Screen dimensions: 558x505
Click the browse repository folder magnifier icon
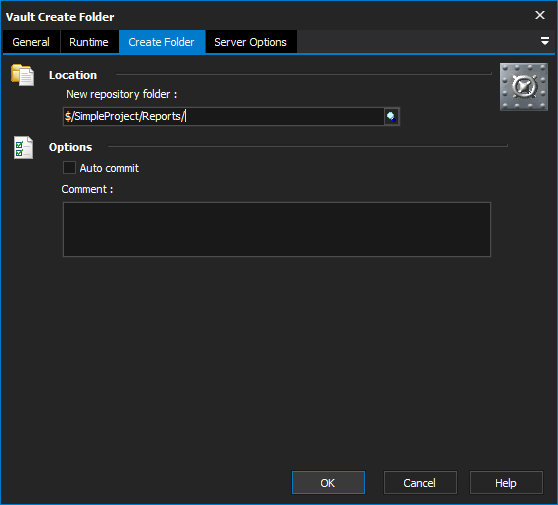[391, 116]
